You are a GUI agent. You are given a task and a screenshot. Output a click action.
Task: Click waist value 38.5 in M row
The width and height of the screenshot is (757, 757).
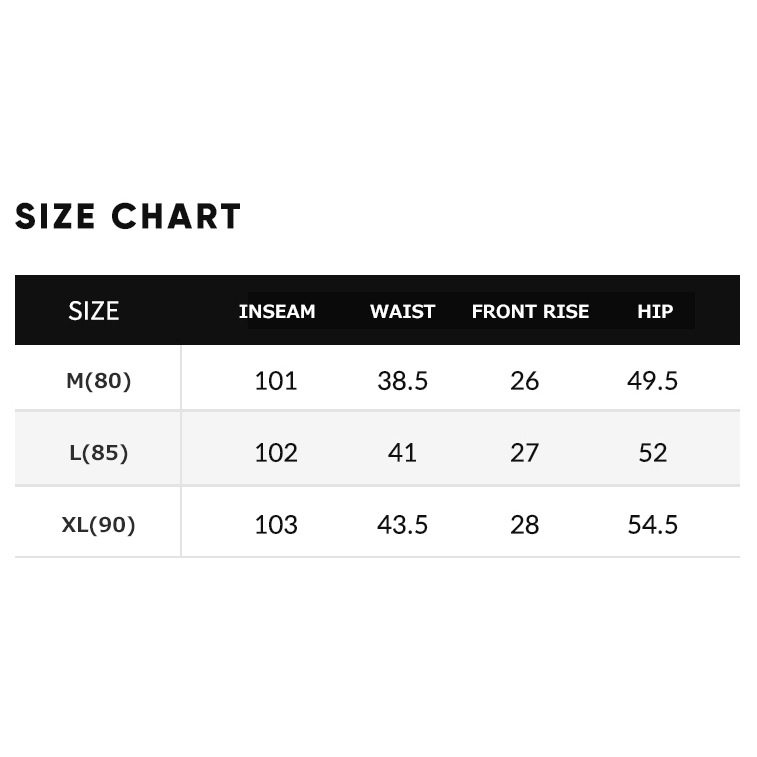click(402, 381)
